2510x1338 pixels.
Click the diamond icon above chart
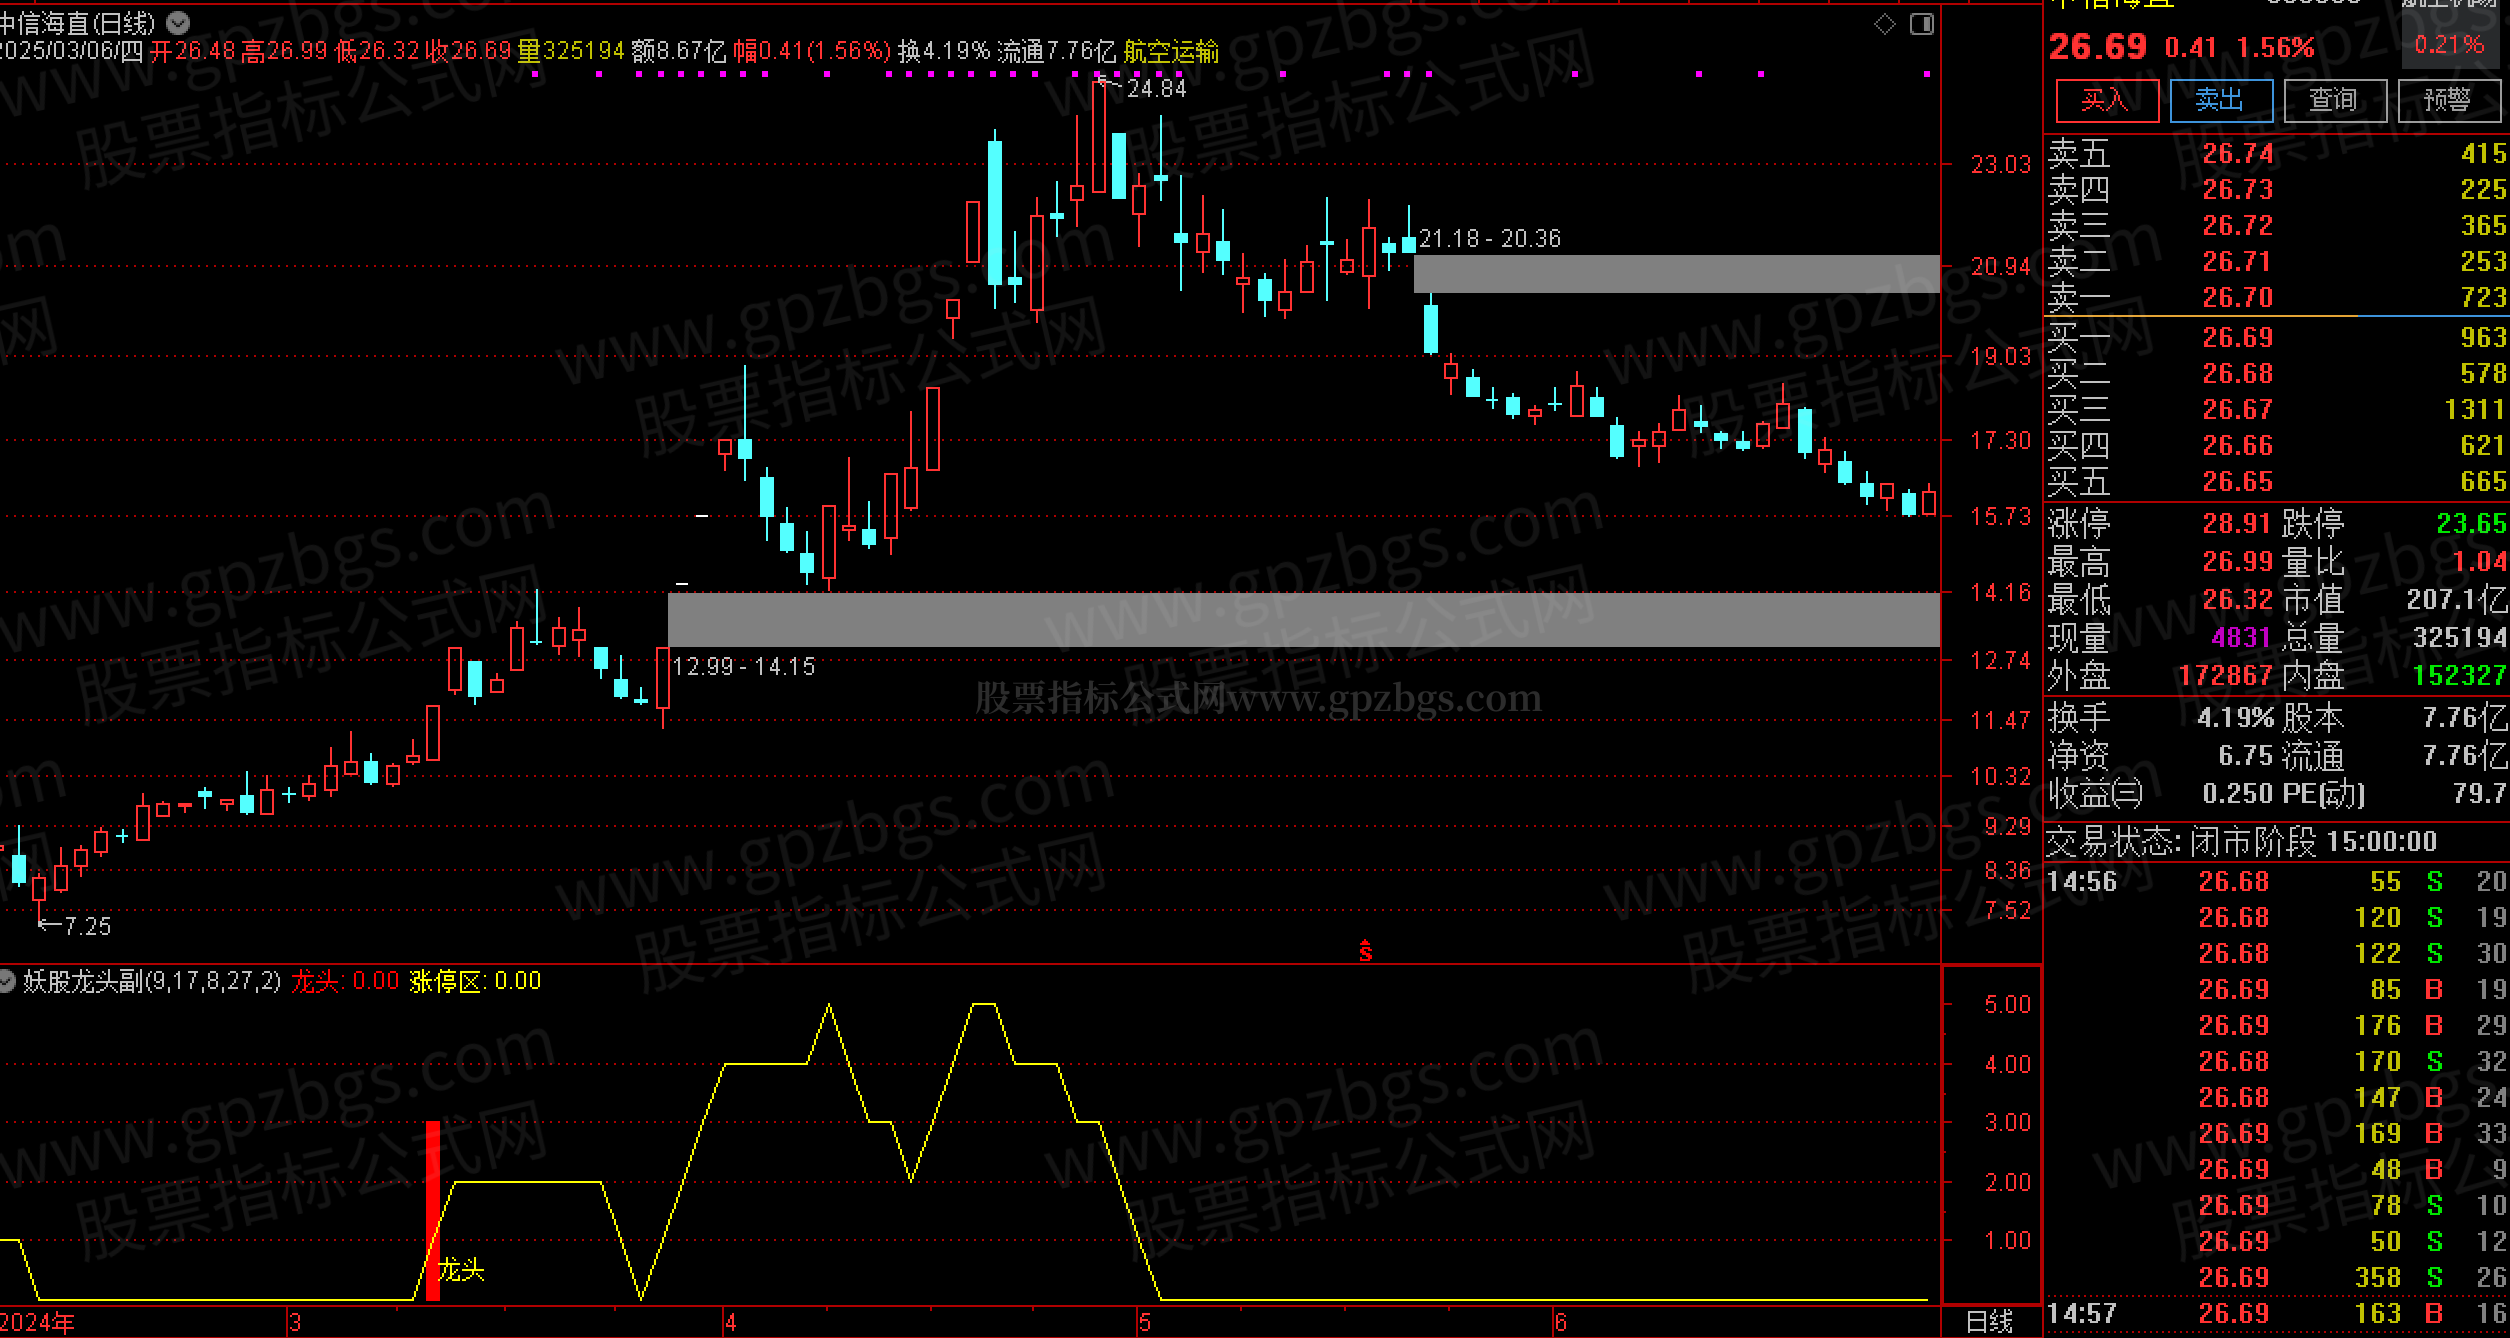click(x=1884, y=24)
